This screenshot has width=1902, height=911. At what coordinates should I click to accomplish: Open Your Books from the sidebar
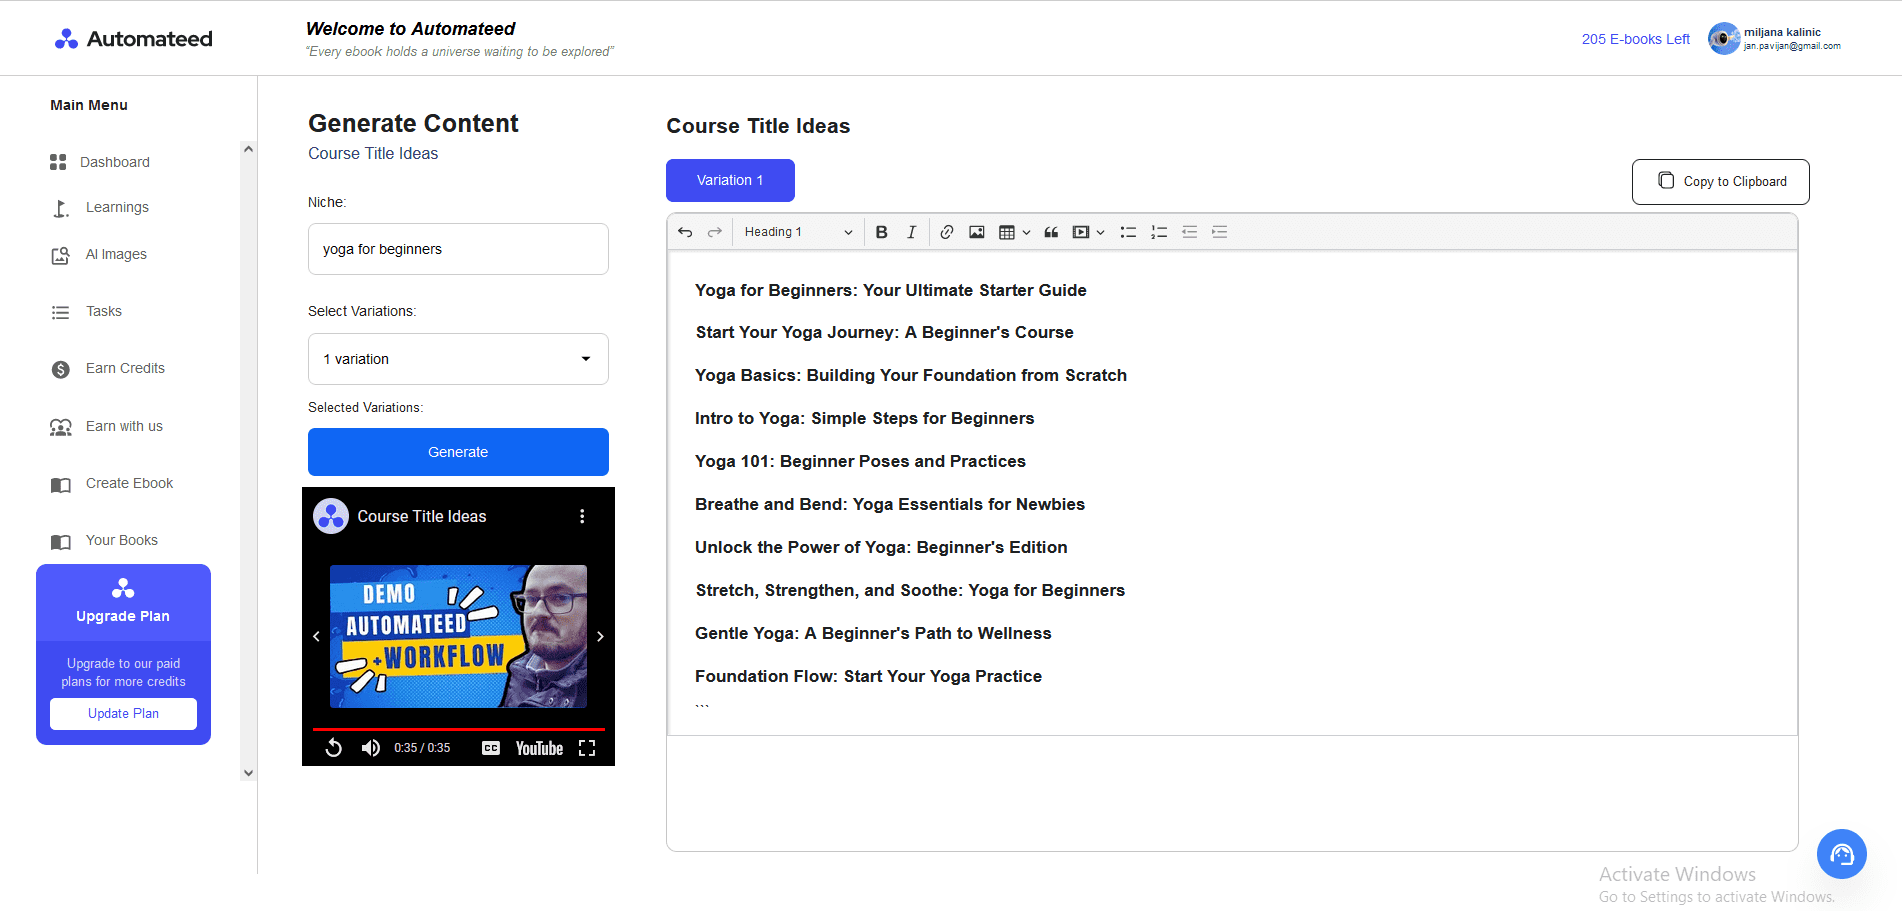click(x=120, y=540)
